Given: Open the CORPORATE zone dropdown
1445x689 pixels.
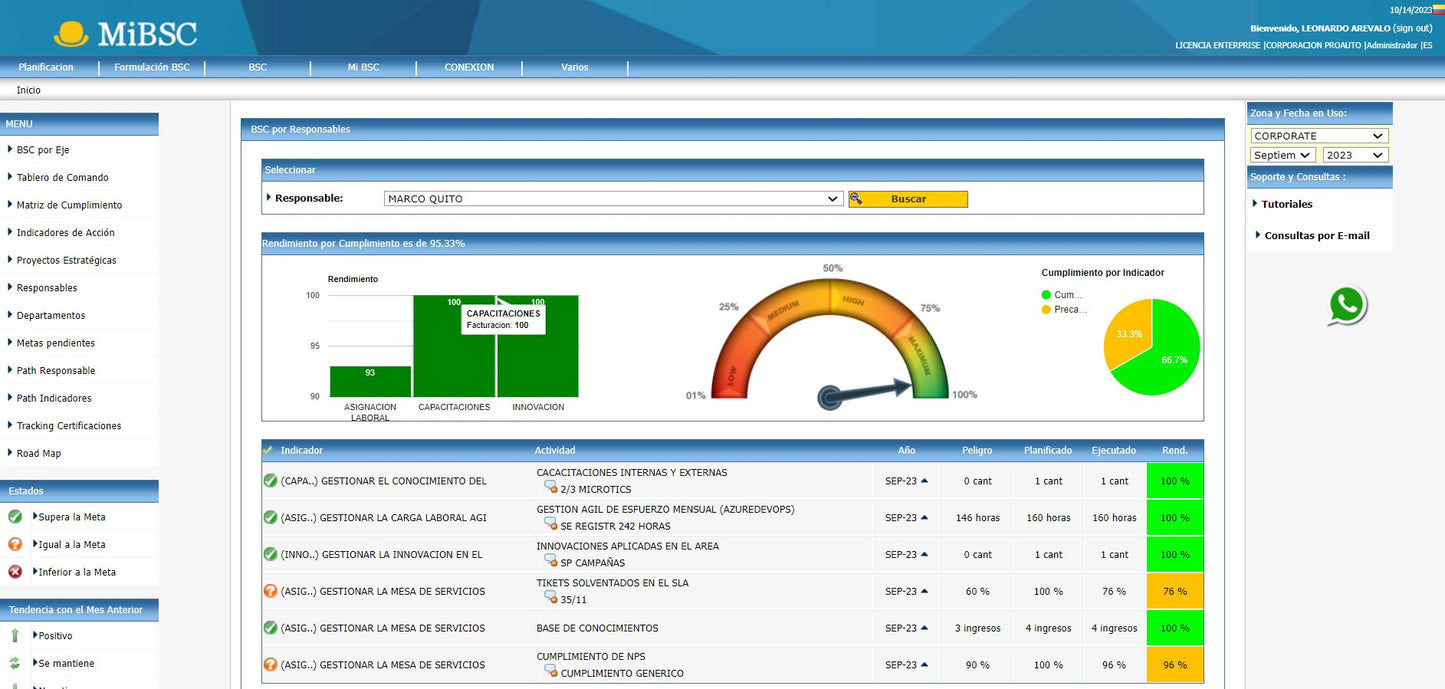Looking at the screenshot, I should pyautogui.click(x=1318, y=136).
